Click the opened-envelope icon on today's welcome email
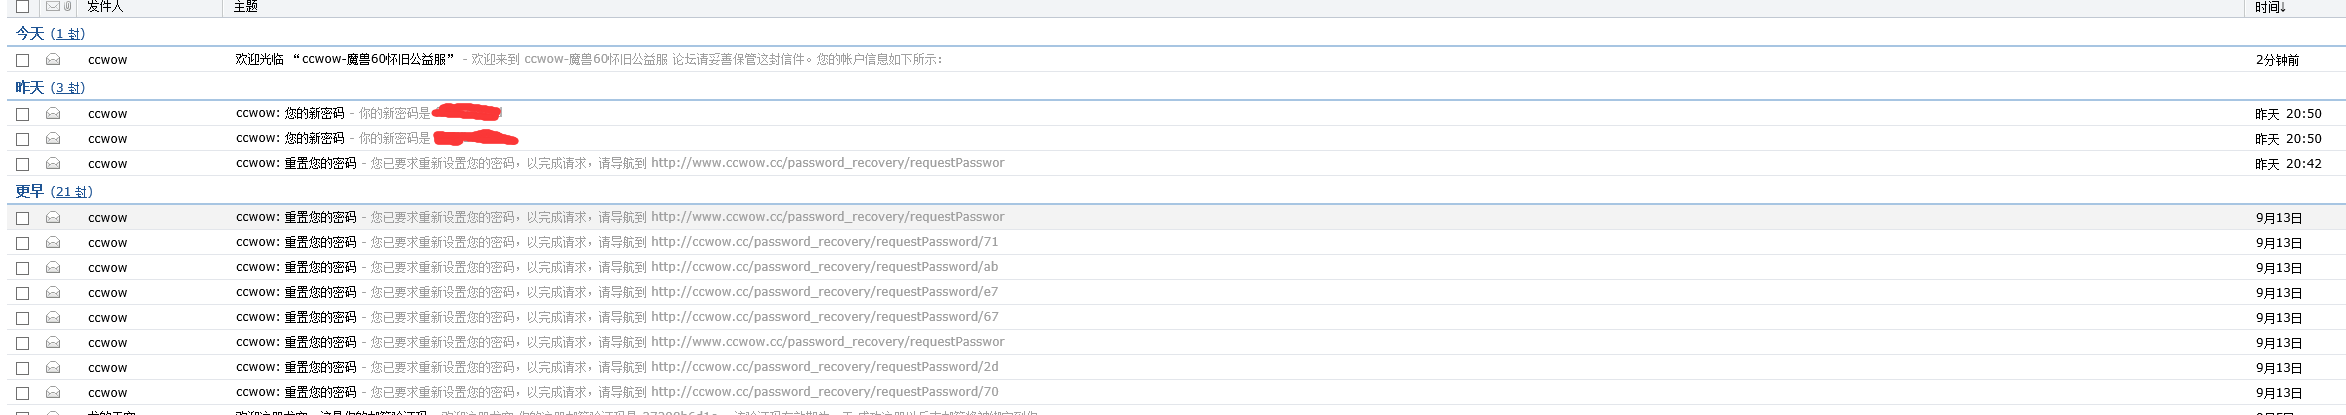 [x=53, y=60]
